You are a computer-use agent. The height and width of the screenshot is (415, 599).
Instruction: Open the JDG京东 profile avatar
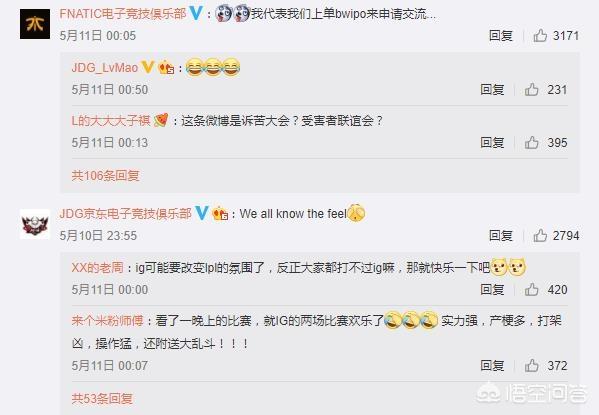[35, 224]
